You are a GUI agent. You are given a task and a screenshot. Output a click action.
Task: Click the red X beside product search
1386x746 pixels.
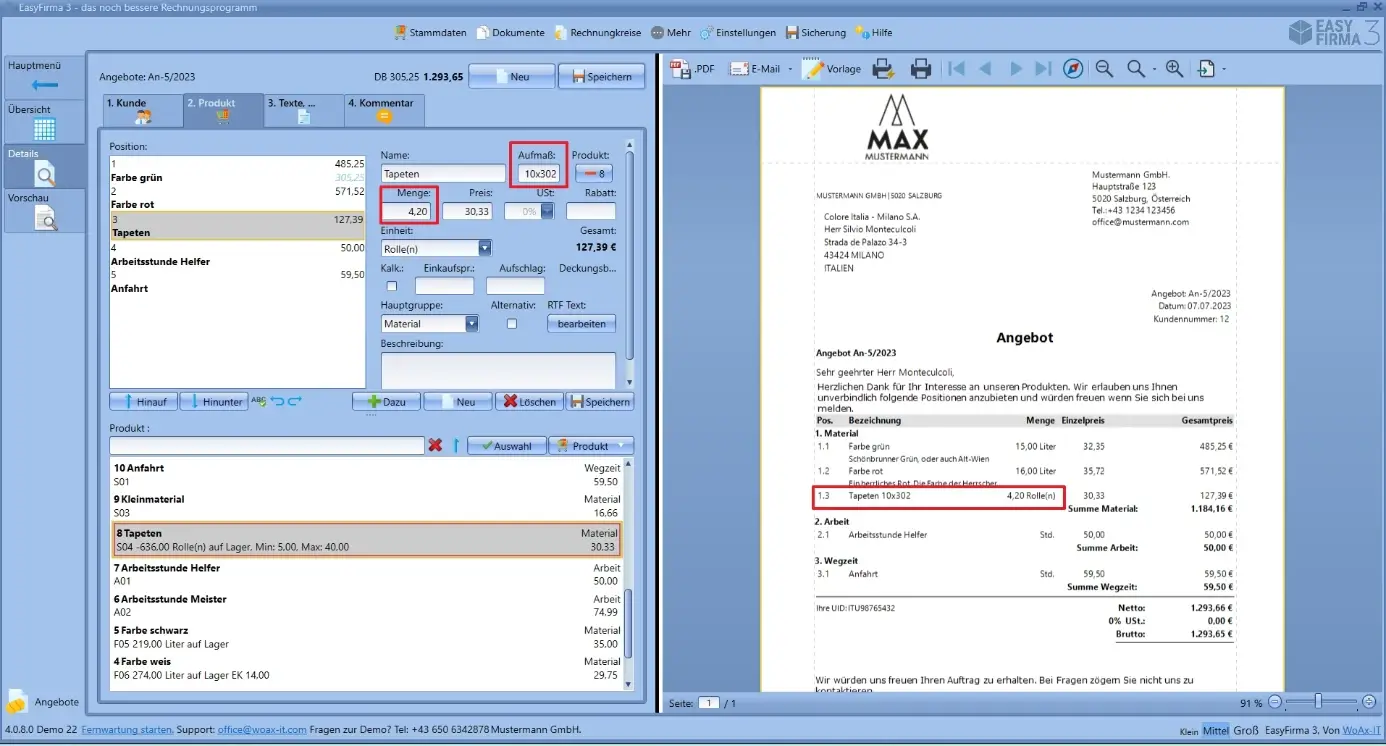(x=435, y=445)
